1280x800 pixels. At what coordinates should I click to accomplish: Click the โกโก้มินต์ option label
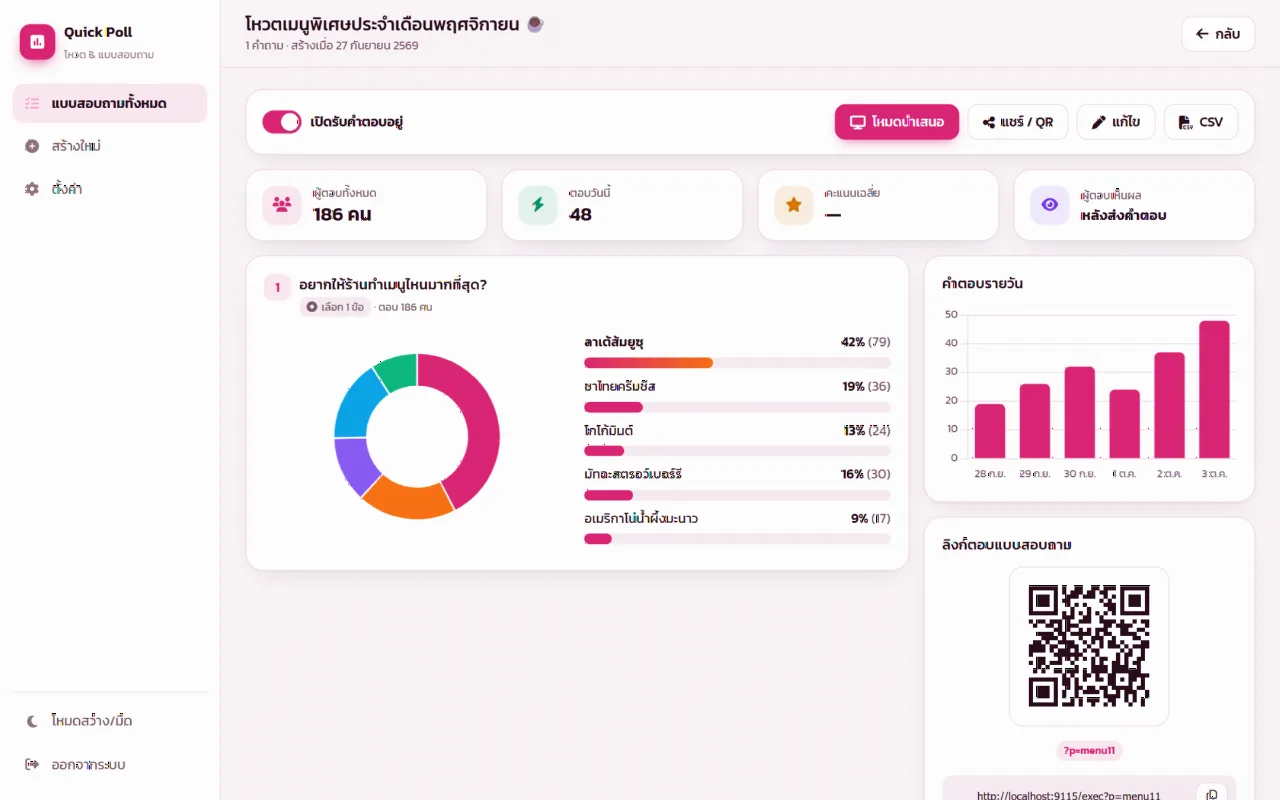[x=609, y=430]
